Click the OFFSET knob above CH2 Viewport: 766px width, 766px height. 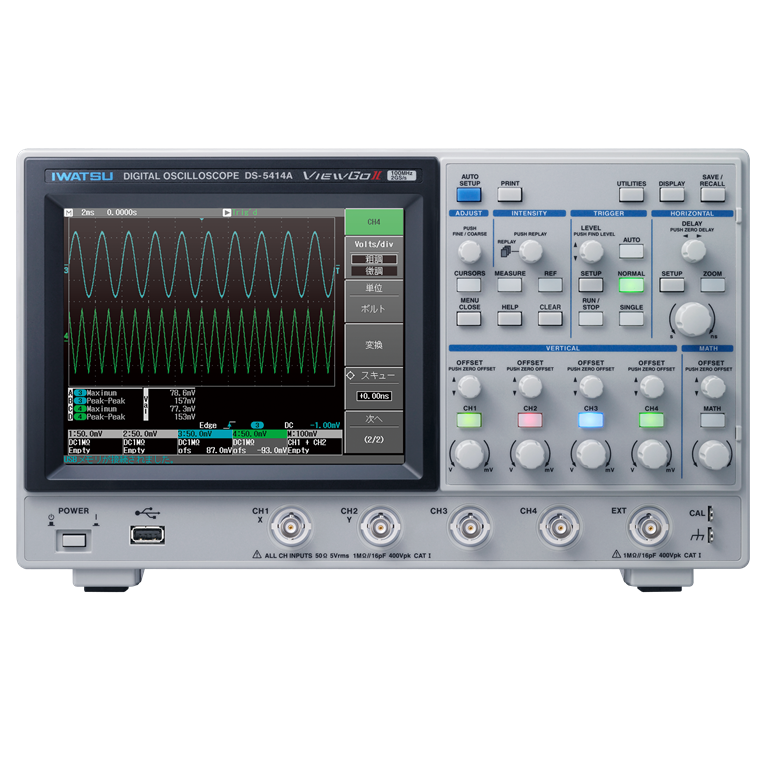pos(531,387)
